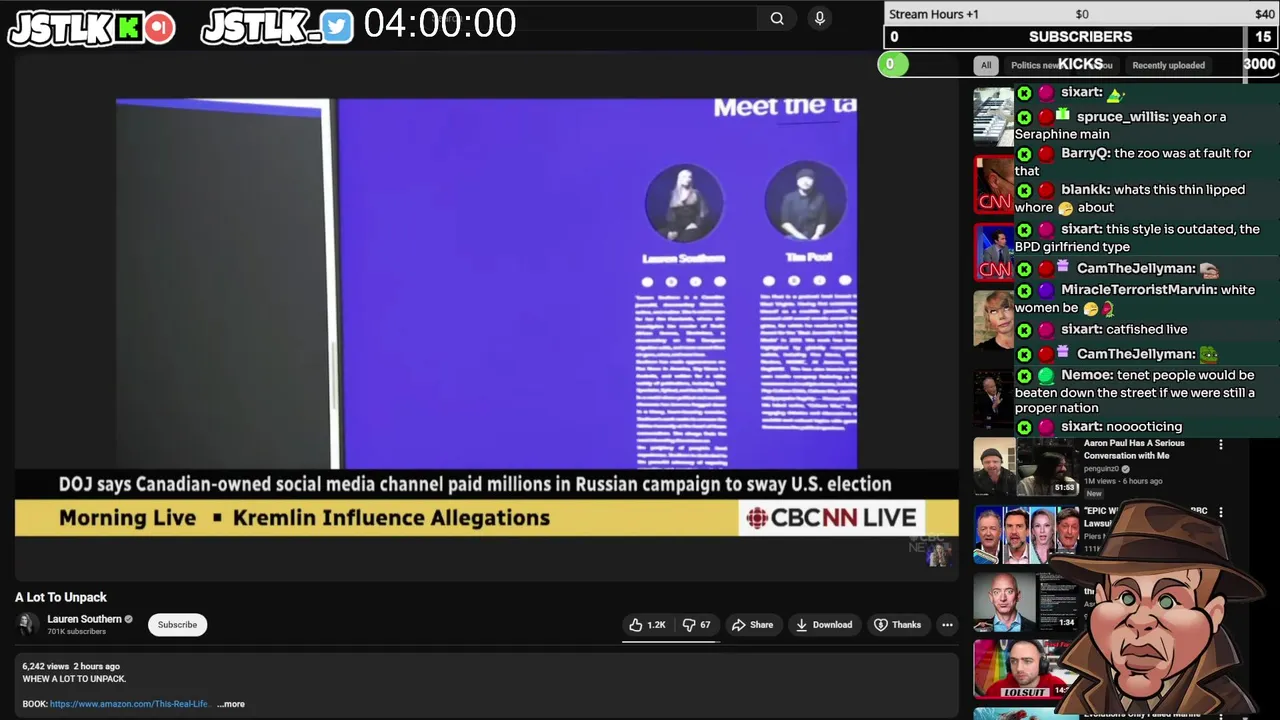Open the Aaron Paul Has A Serious Conversation title
Viewport: 1280px width, 720px height.
(1134, 449)
